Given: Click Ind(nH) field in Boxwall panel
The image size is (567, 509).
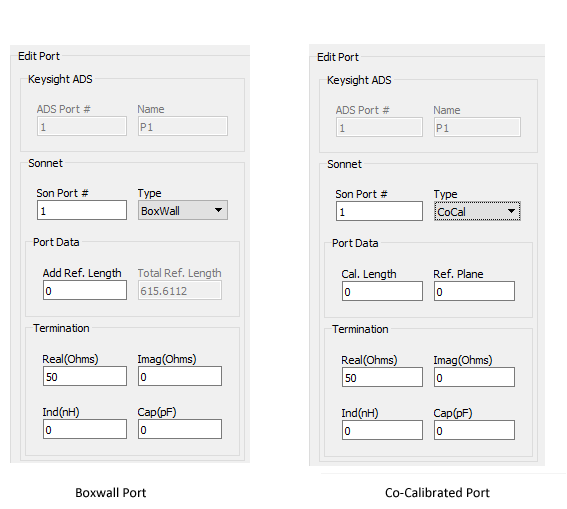Looking at the screenshot, I should [x=85, y=429].
